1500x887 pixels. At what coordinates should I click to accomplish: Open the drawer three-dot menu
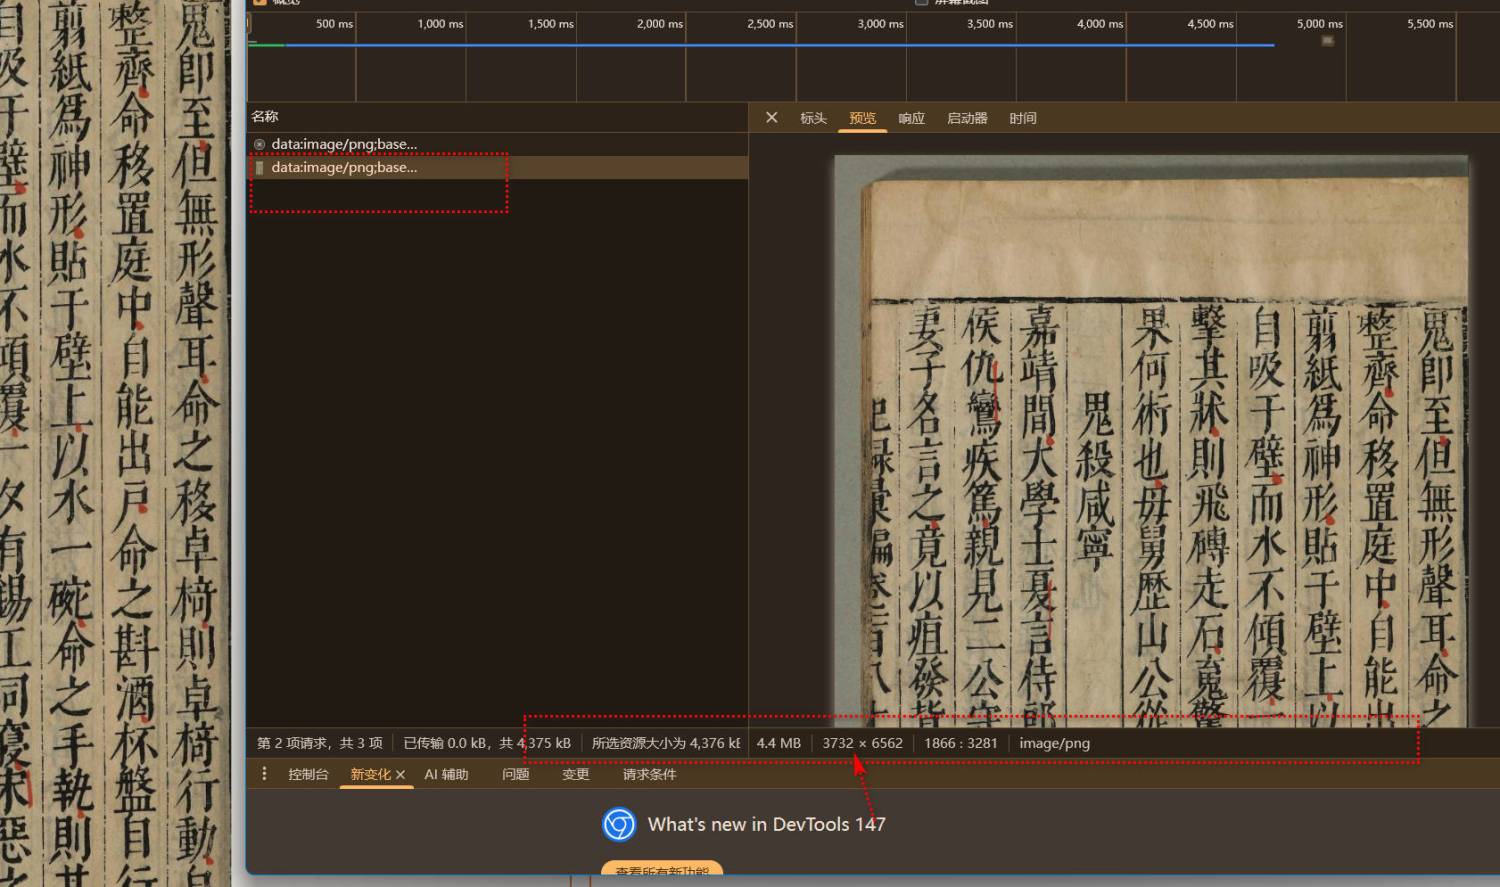click(264, 774)
